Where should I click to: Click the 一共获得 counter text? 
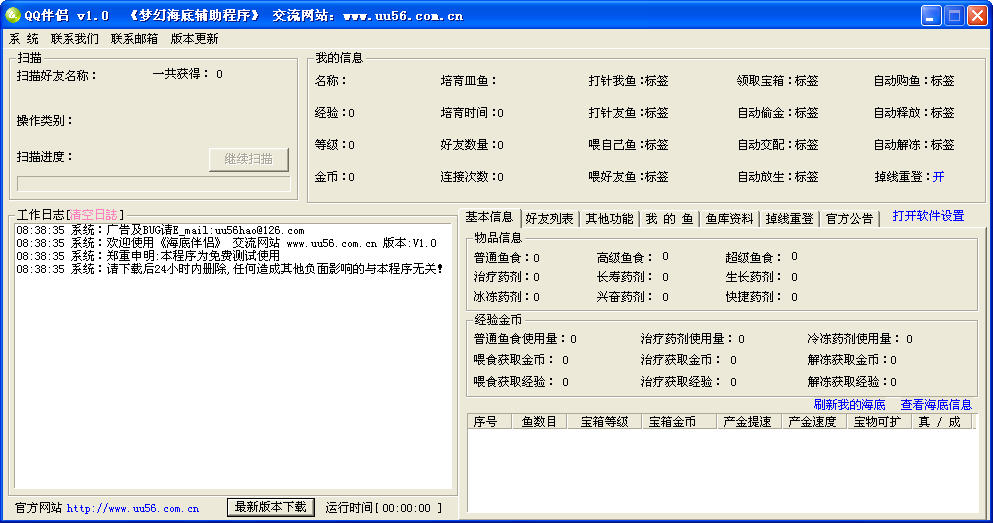pos(187,74)
